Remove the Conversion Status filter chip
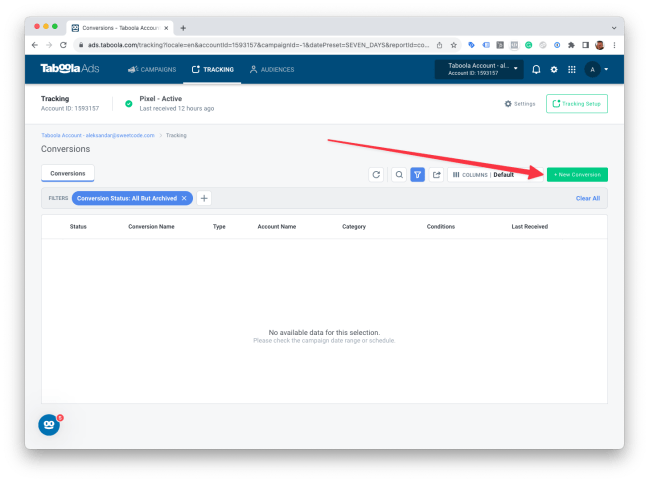 [x=184, y=198]
